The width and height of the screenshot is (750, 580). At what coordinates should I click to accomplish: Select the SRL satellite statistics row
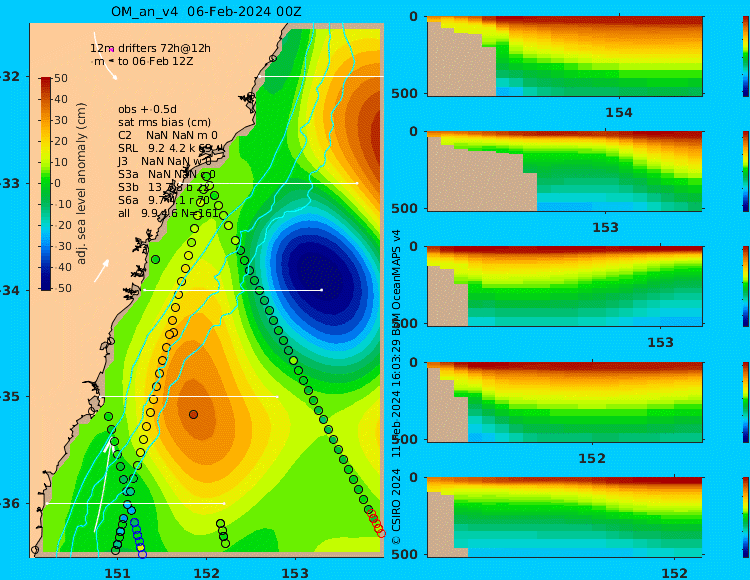coord(170,148)
